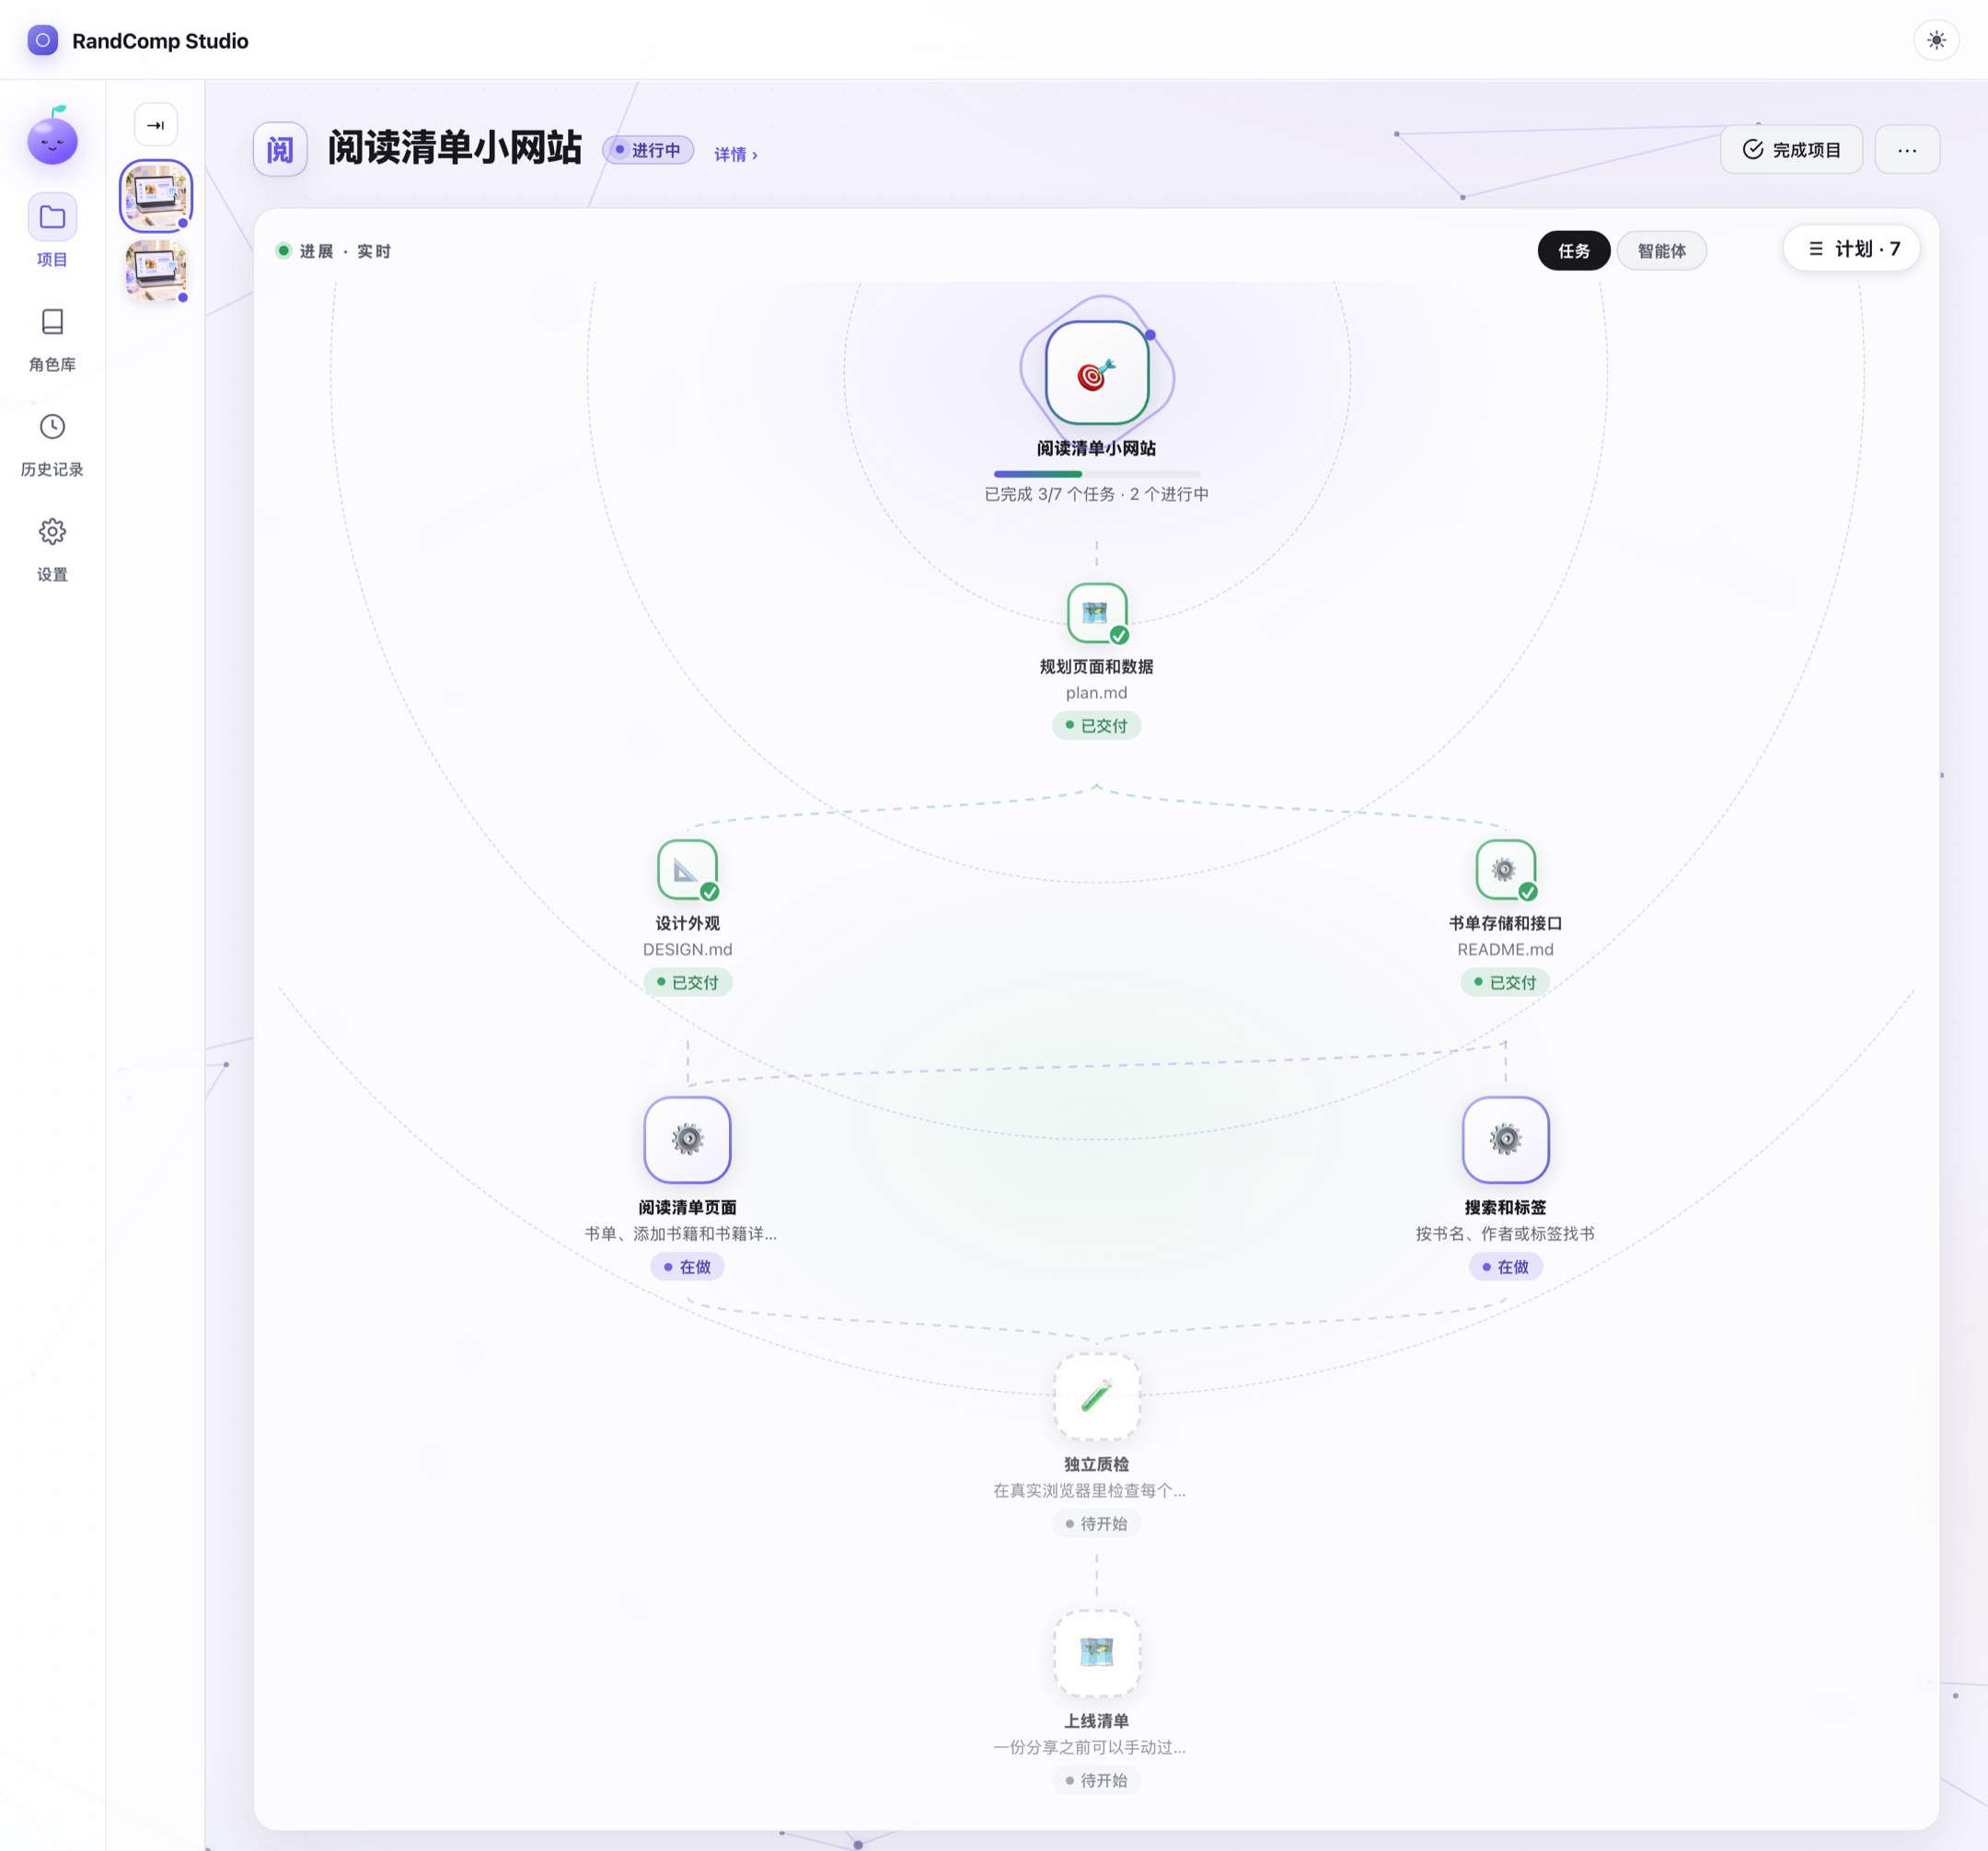Select the first highlighted project thumbnail
This screenshot has width=1988, height=1851.
coord(156,196)
